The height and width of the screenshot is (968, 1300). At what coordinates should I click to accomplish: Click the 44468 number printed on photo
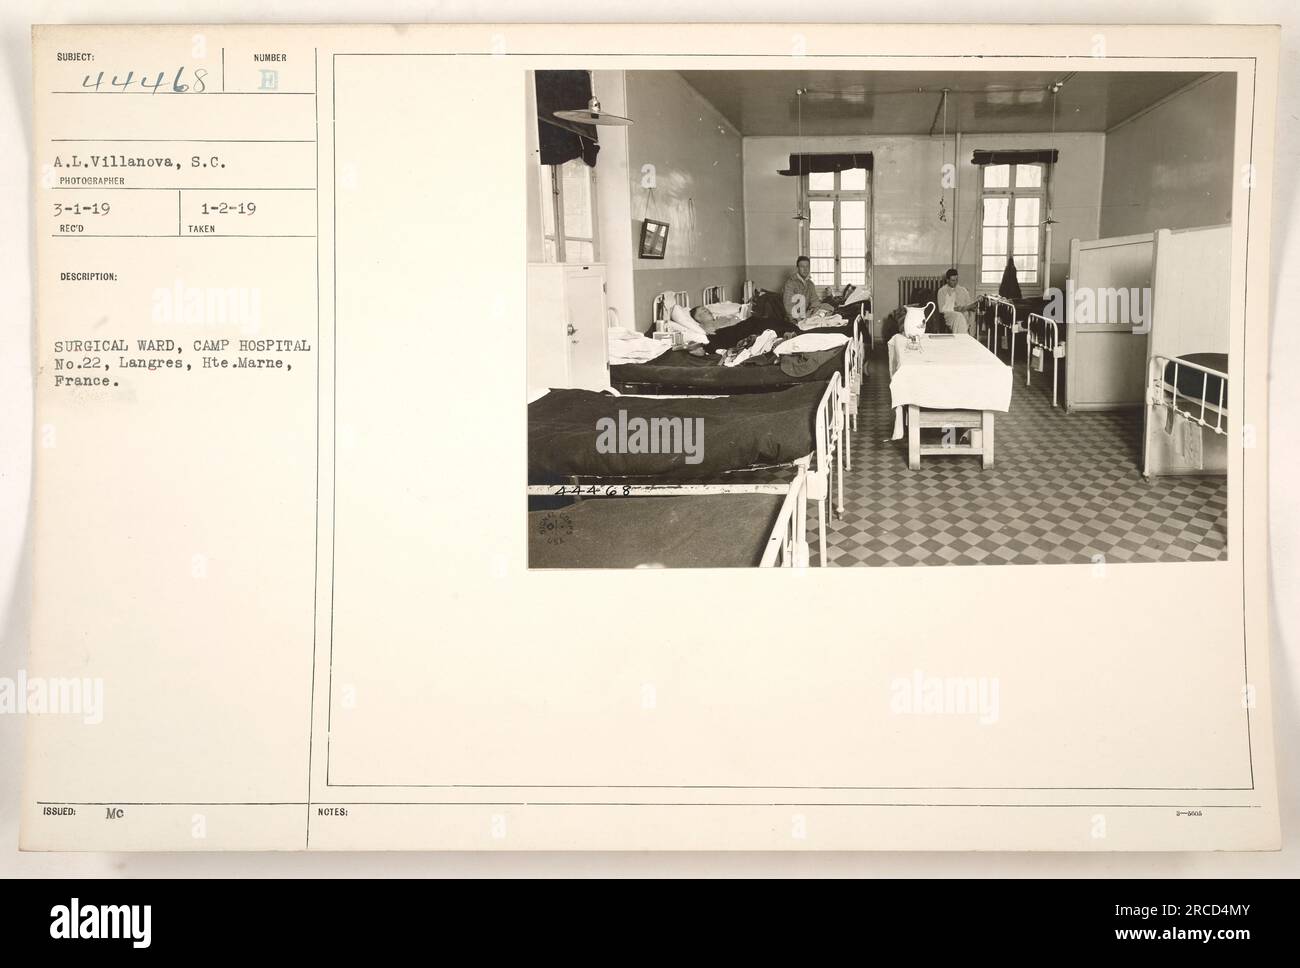coord(592,491)
